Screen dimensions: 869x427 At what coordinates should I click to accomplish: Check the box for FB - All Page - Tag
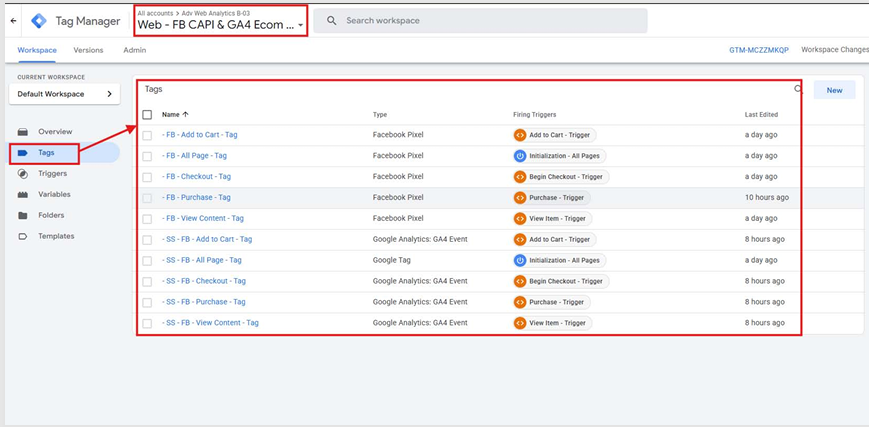tap(147, 156)
